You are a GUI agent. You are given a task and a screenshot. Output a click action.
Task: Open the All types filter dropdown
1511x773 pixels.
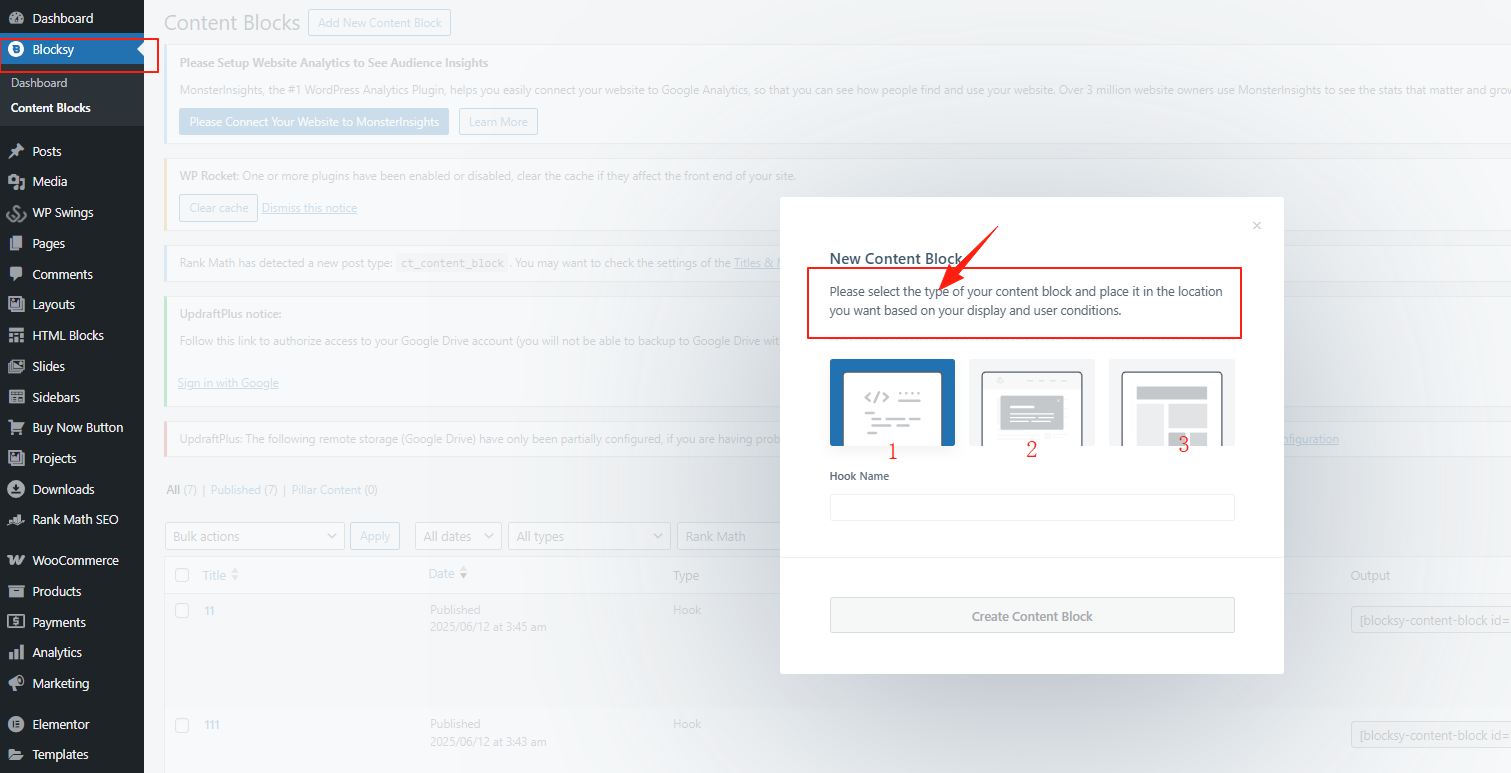[x=589, y=536]
